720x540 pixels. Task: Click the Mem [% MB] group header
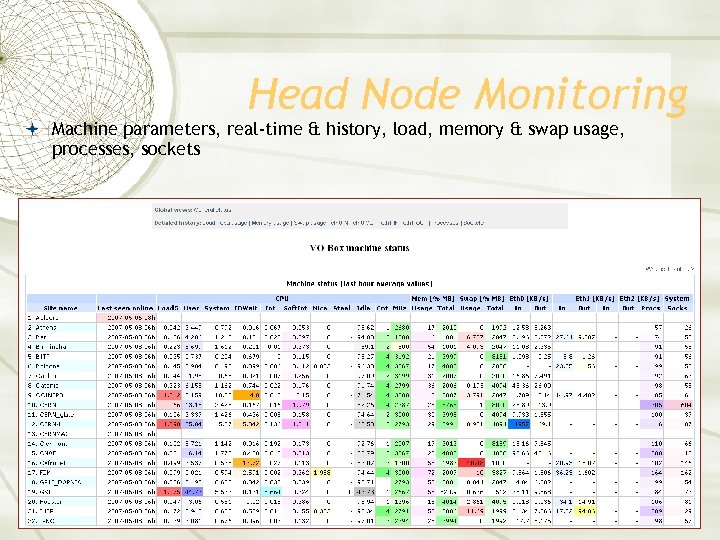pos(433,298)
